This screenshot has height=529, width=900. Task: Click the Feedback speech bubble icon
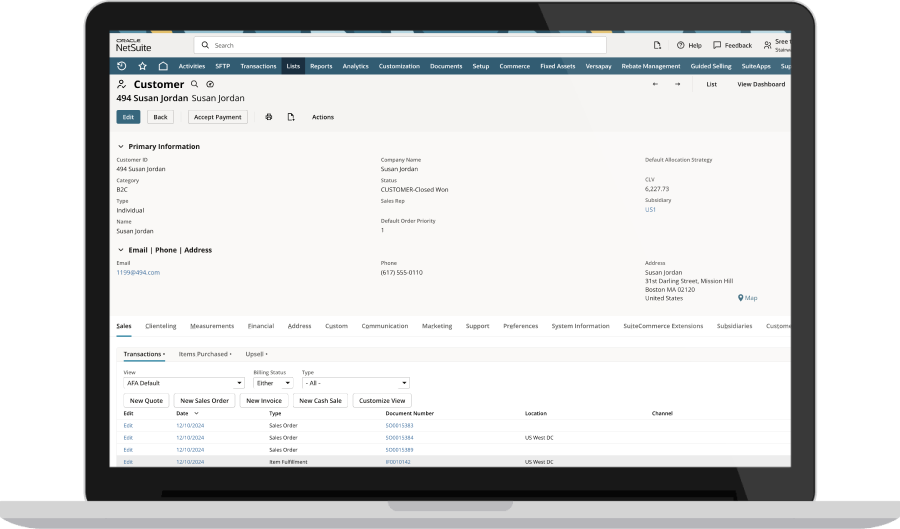click(717, 45)
